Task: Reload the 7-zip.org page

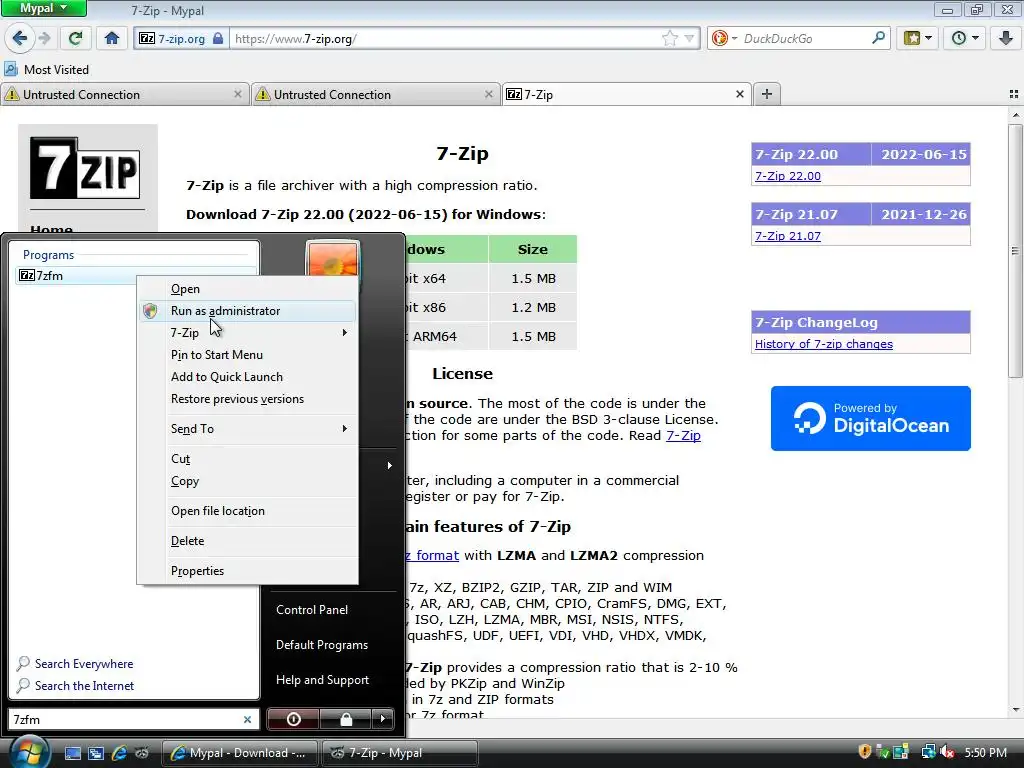Action: pyautogui.click(x=75, y=39)
